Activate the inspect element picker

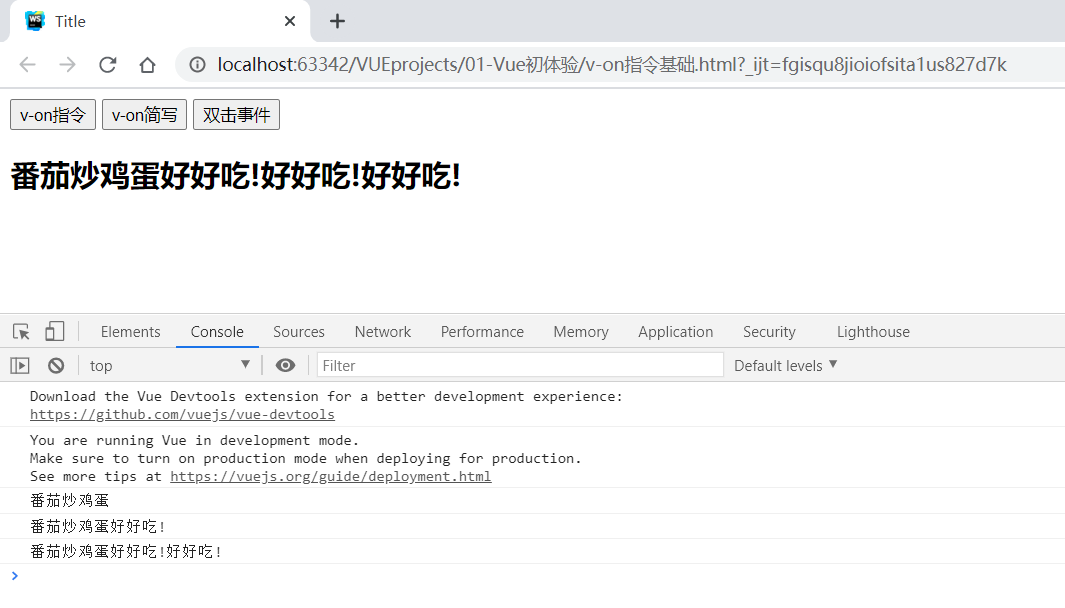[21, 332]
